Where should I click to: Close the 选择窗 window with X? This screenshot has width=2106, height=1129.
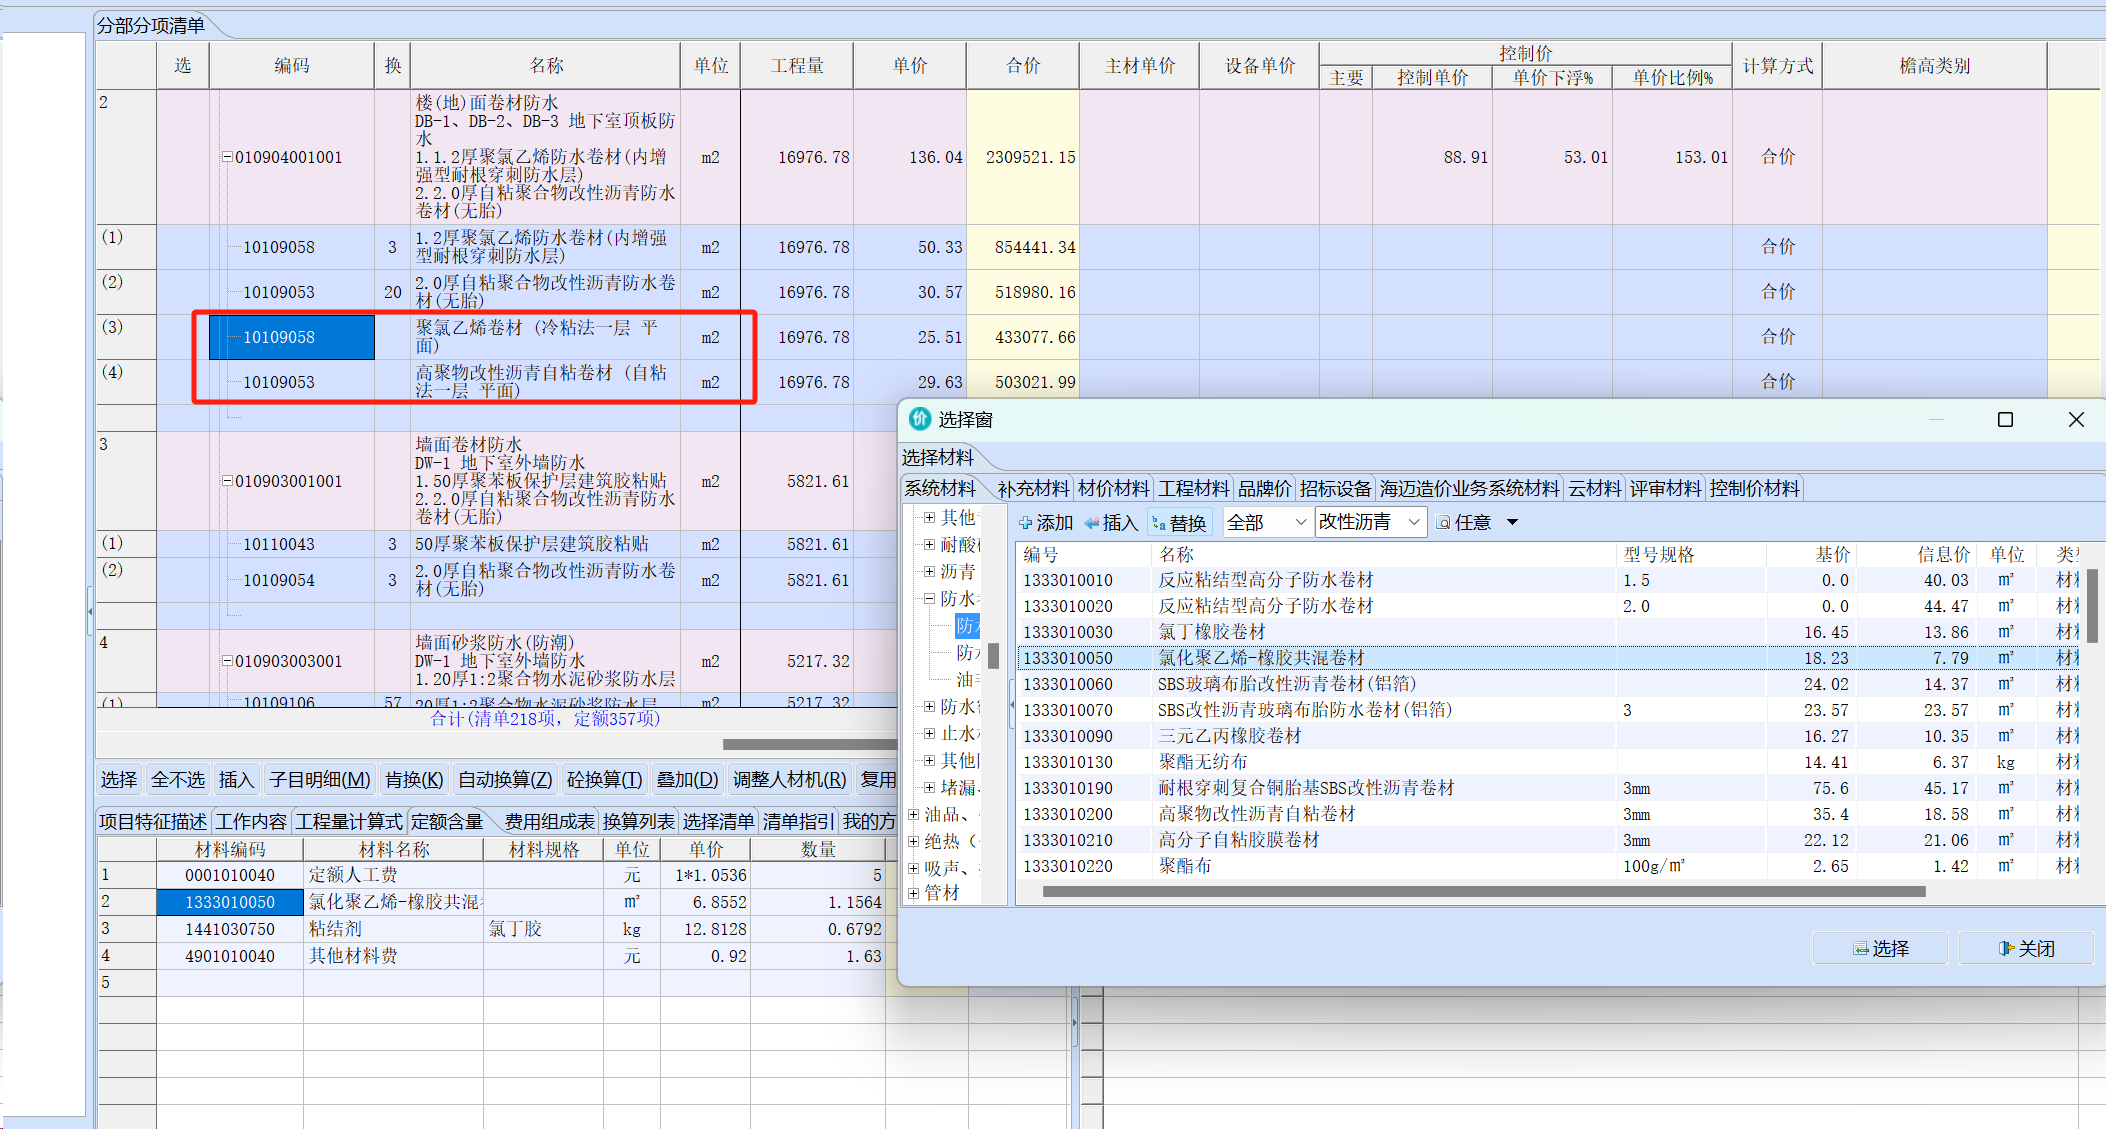[2076, 420]
